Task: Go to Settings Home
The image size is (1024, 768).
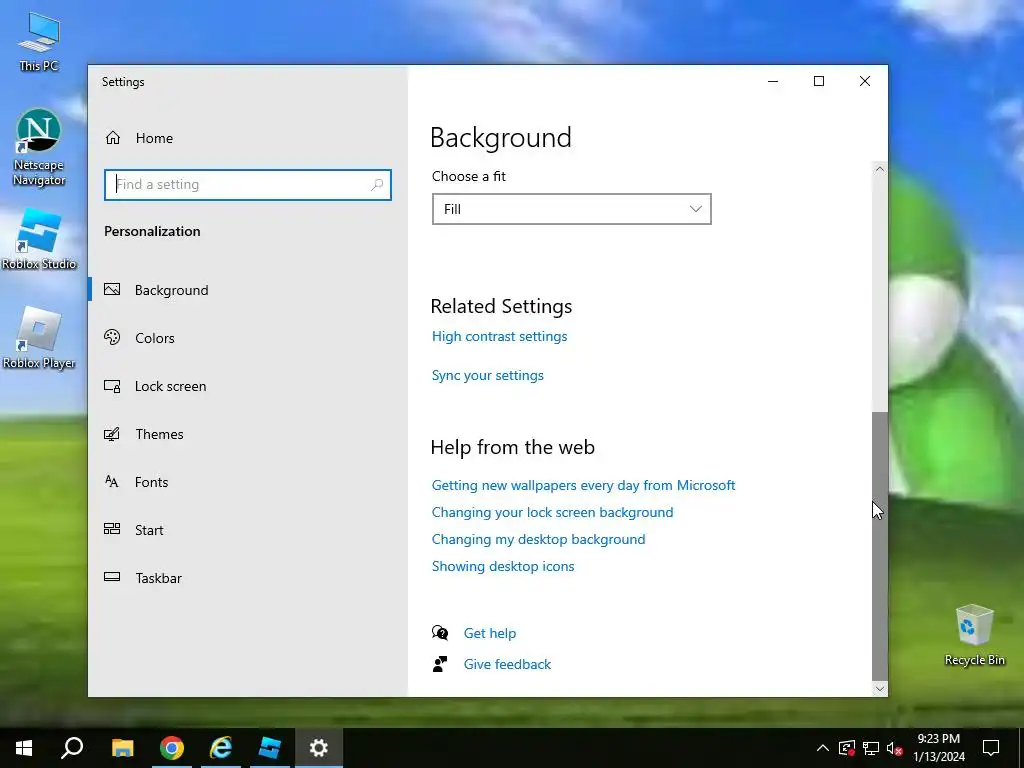Action: point(138,138)
